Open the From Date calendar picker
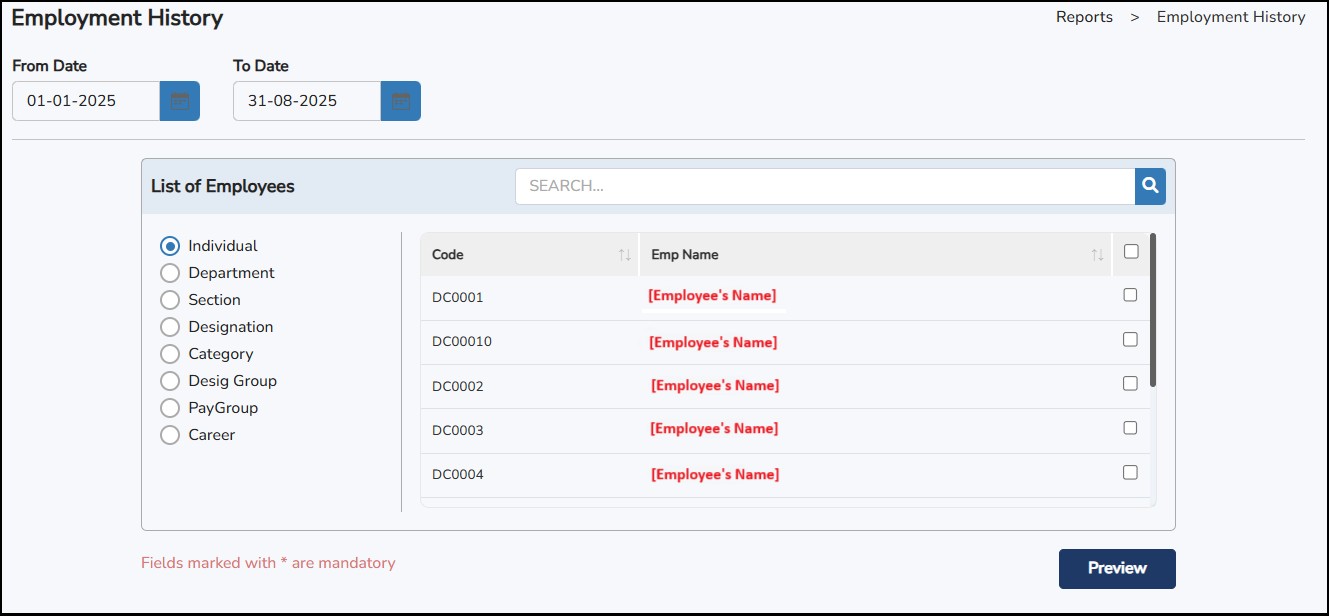The width and height of the screenshot is (1329, 616). coord(180,101)
